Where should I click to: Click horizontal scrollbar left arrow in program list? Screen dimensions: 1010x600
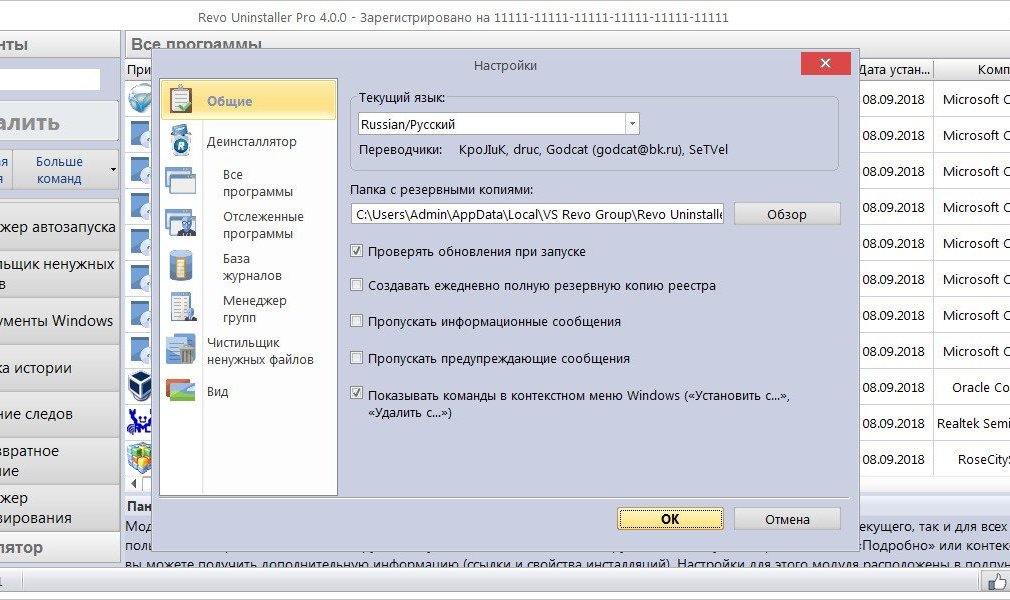[134, 483]
